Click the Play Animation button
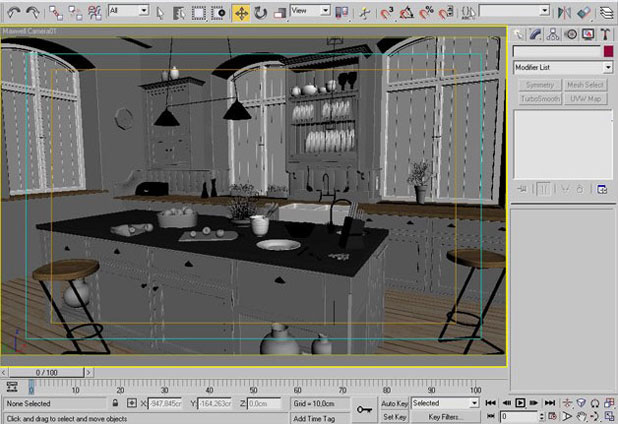This screenshot has width=618, height=424. 520,403
